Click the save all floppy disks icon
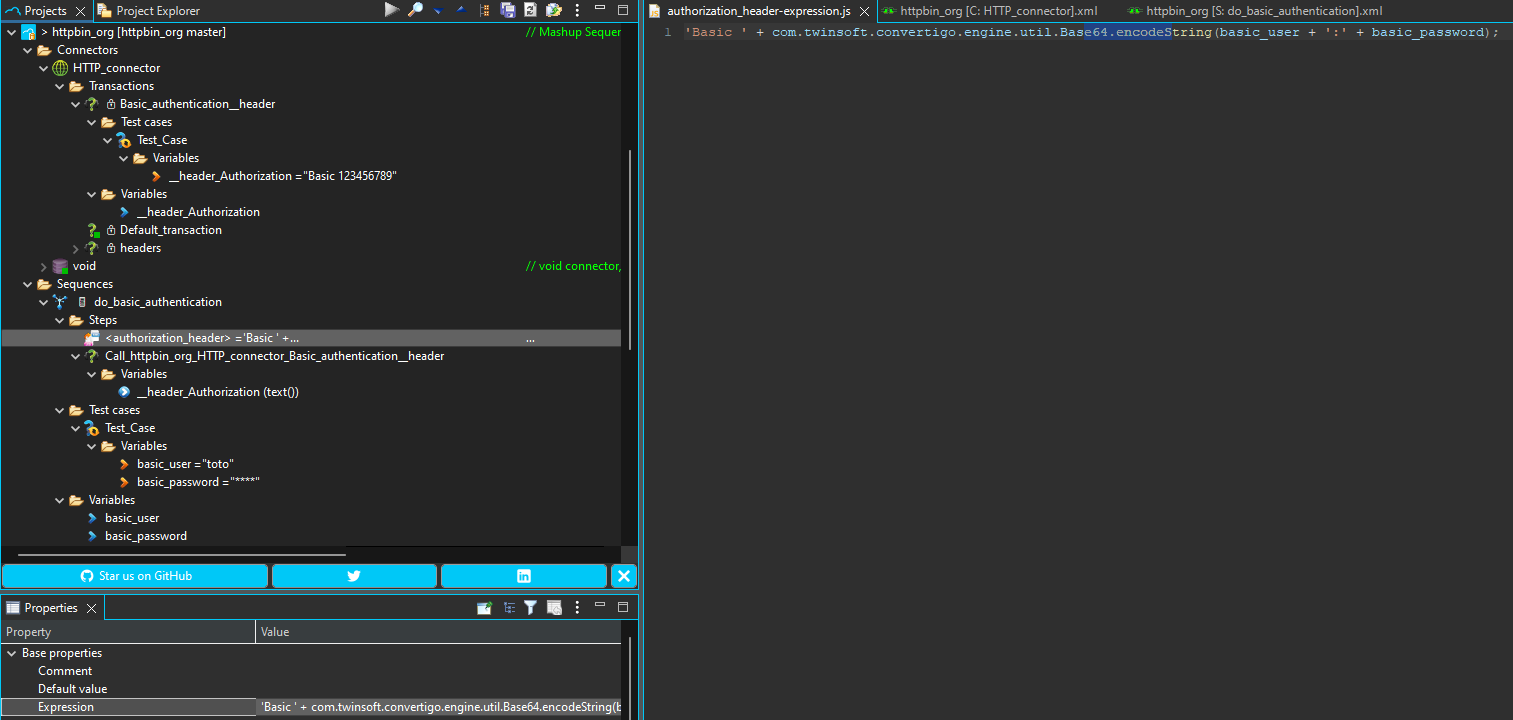The image size is (1513, 720). pyautogui.click(x=508, y=10)
